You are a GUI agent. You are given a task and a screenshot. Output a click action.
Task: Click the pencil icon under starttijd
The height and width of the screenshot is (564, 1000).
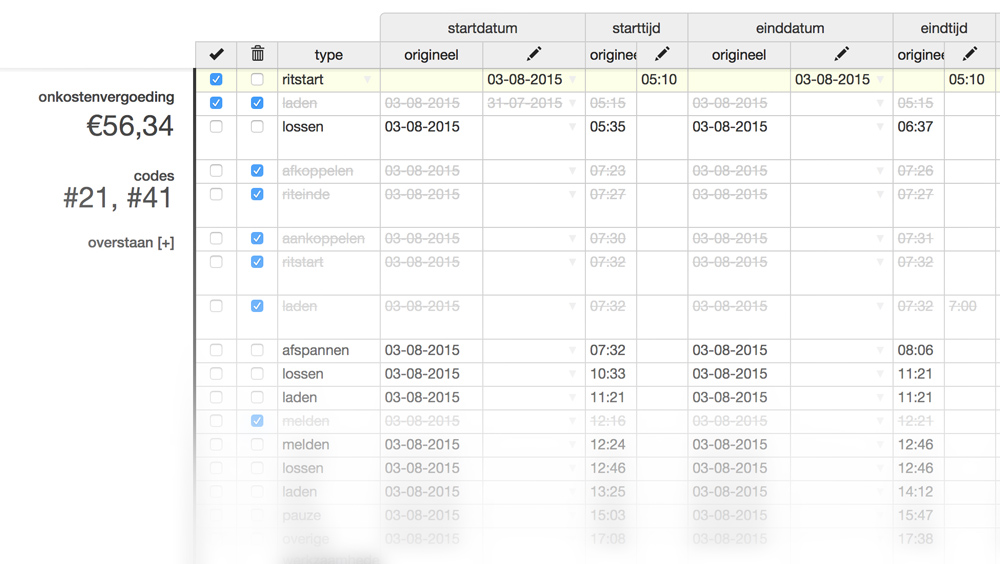pyautogui.click(x=661, y=54)
